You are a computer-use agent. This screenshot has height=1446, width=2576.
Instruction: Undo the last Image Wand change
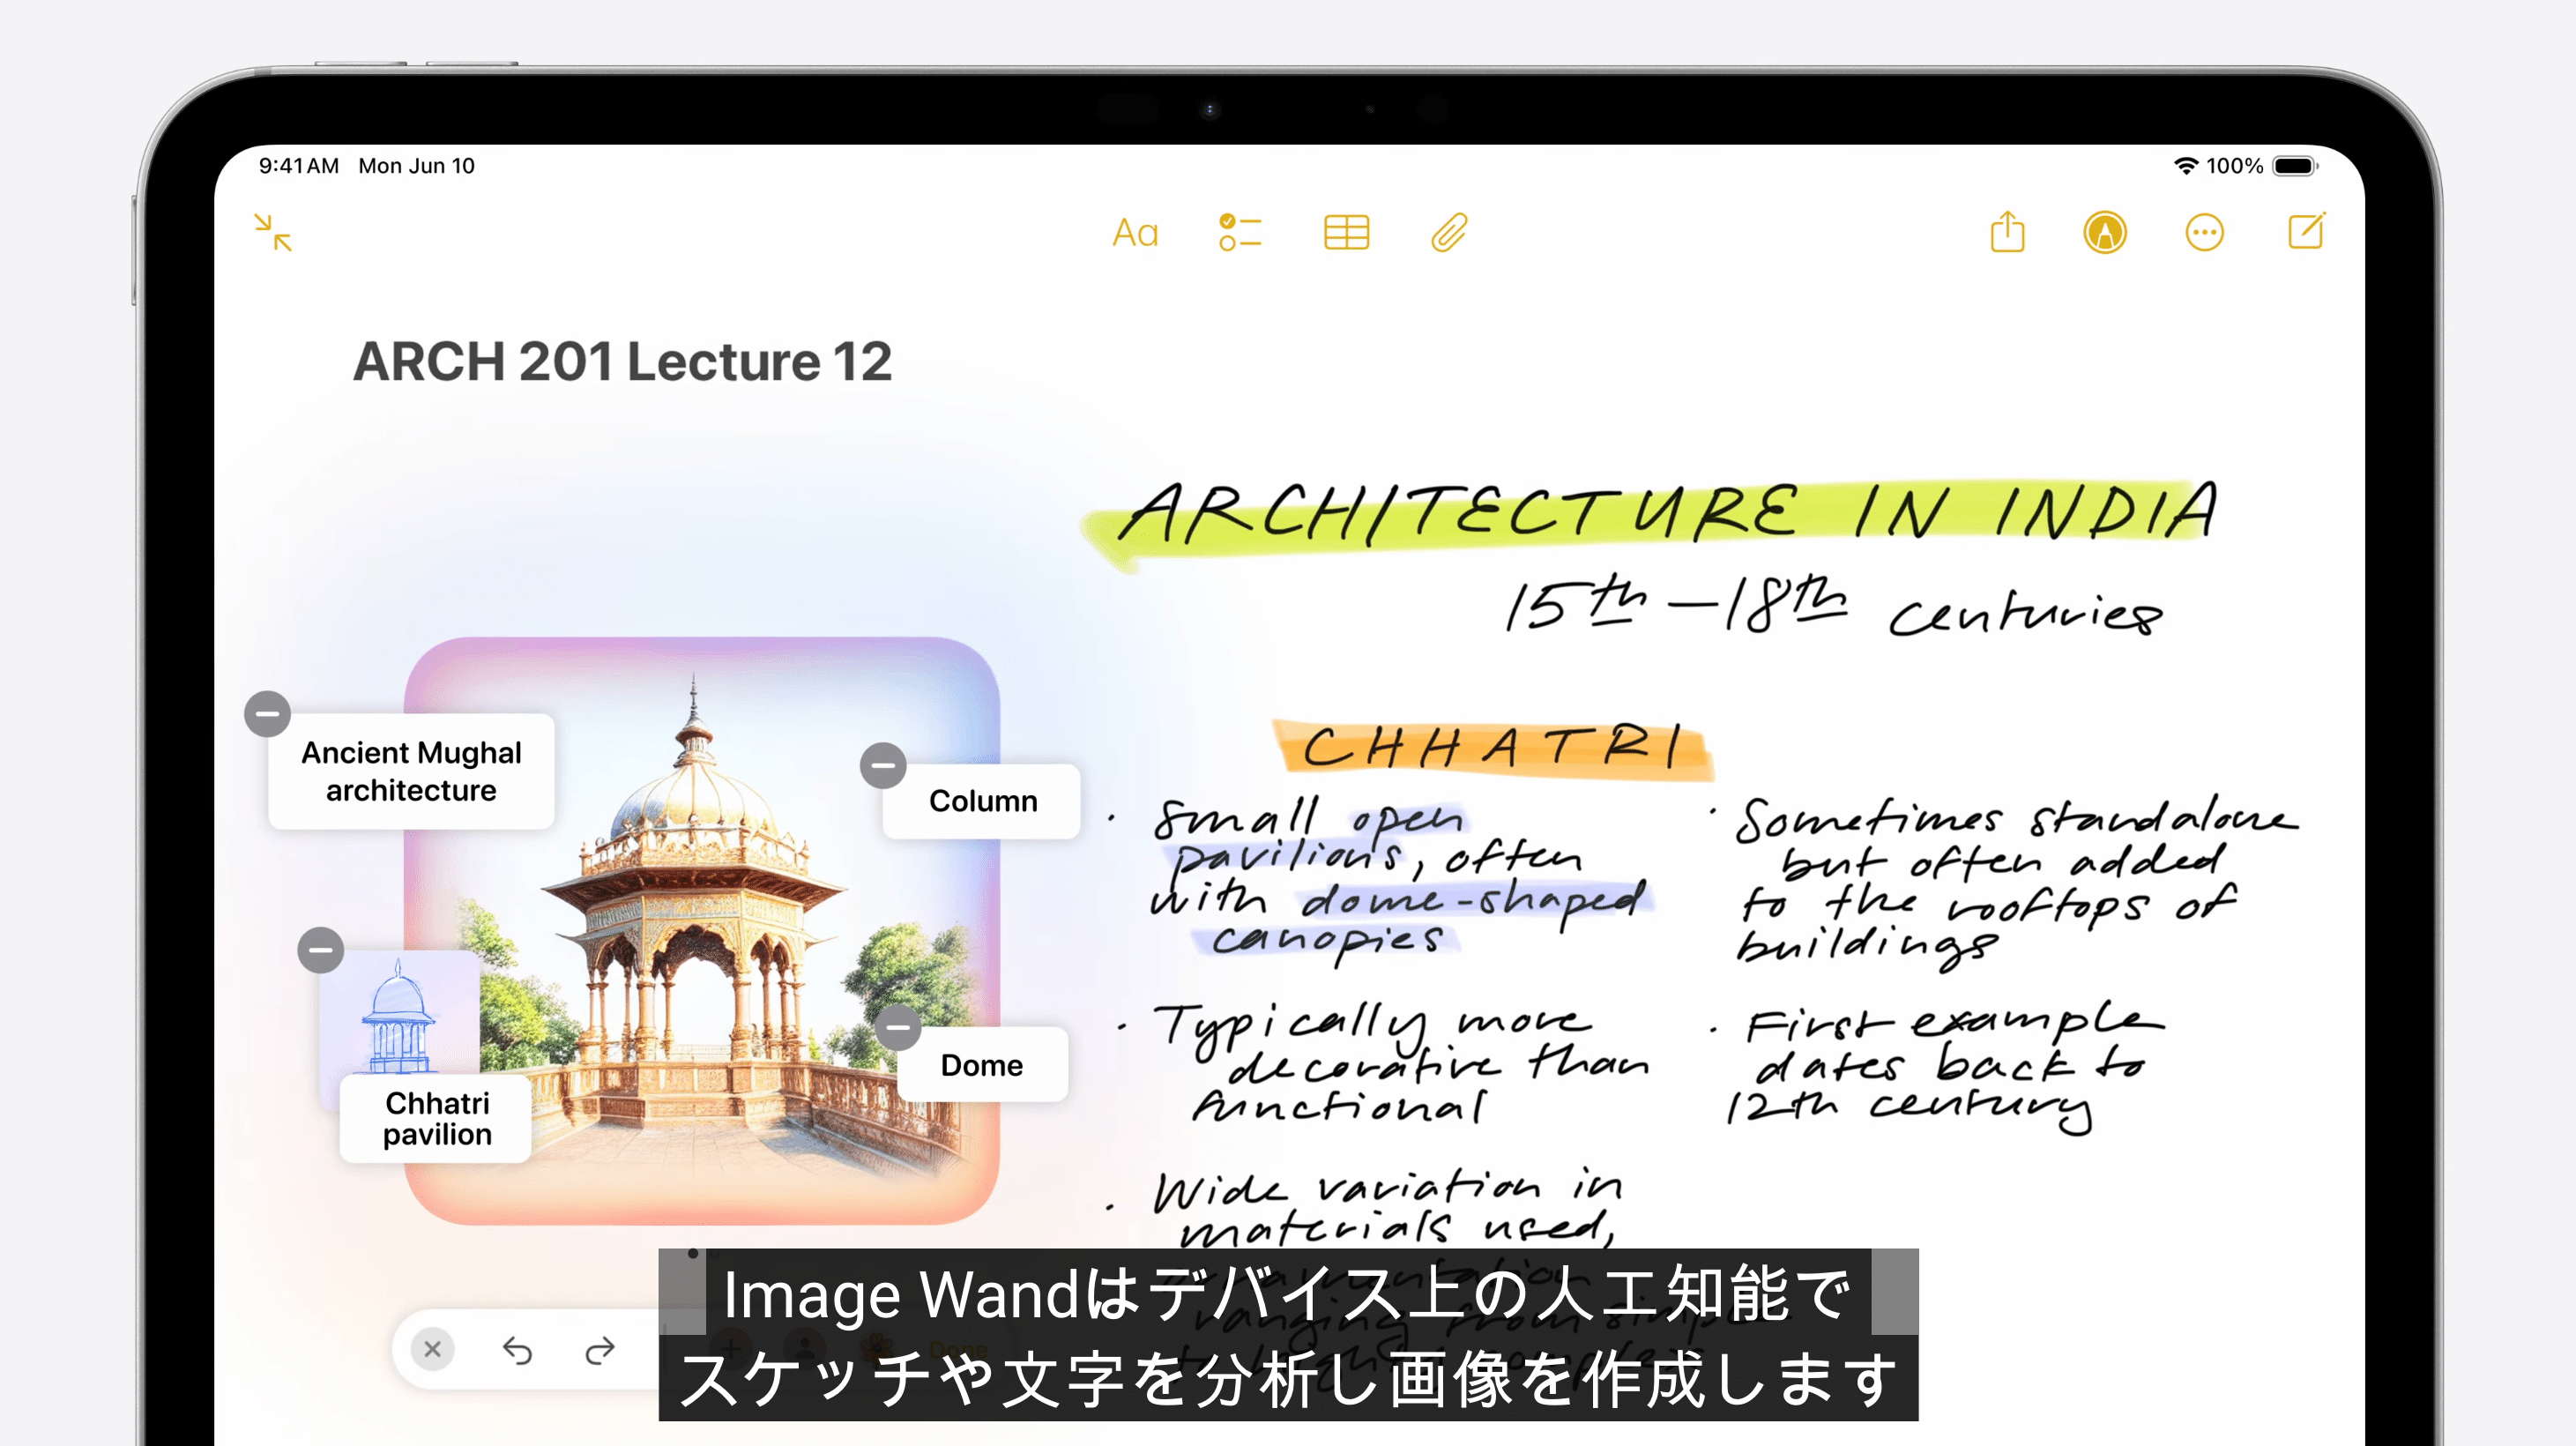[517, 1351]
